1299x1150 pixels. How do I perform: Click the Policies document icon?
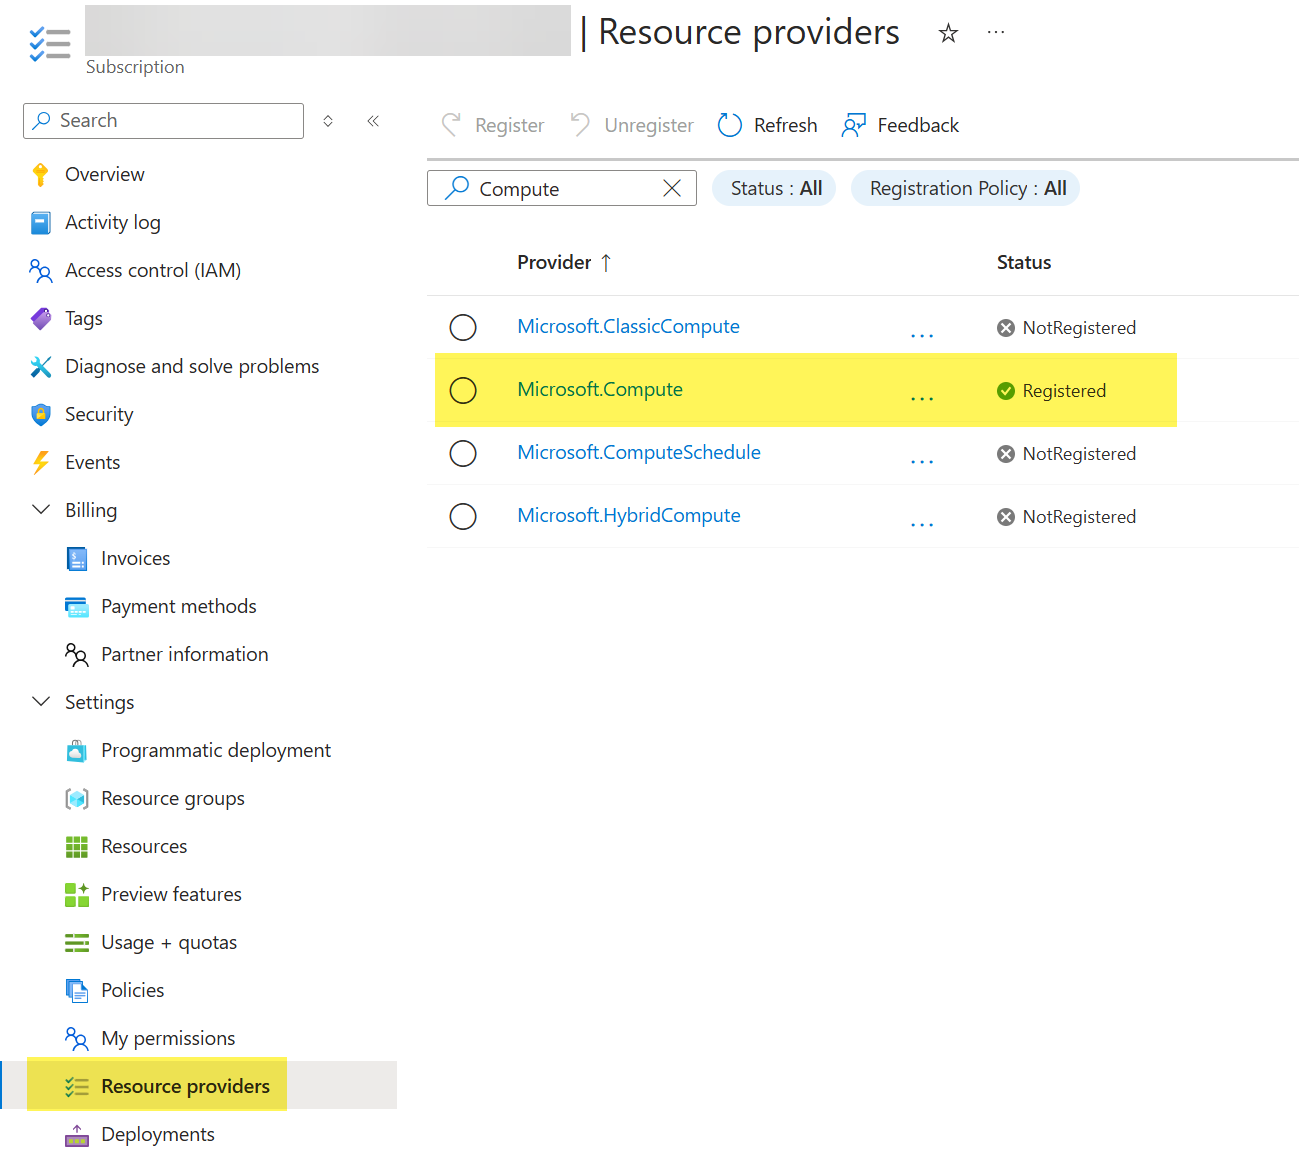click(77, 991)
